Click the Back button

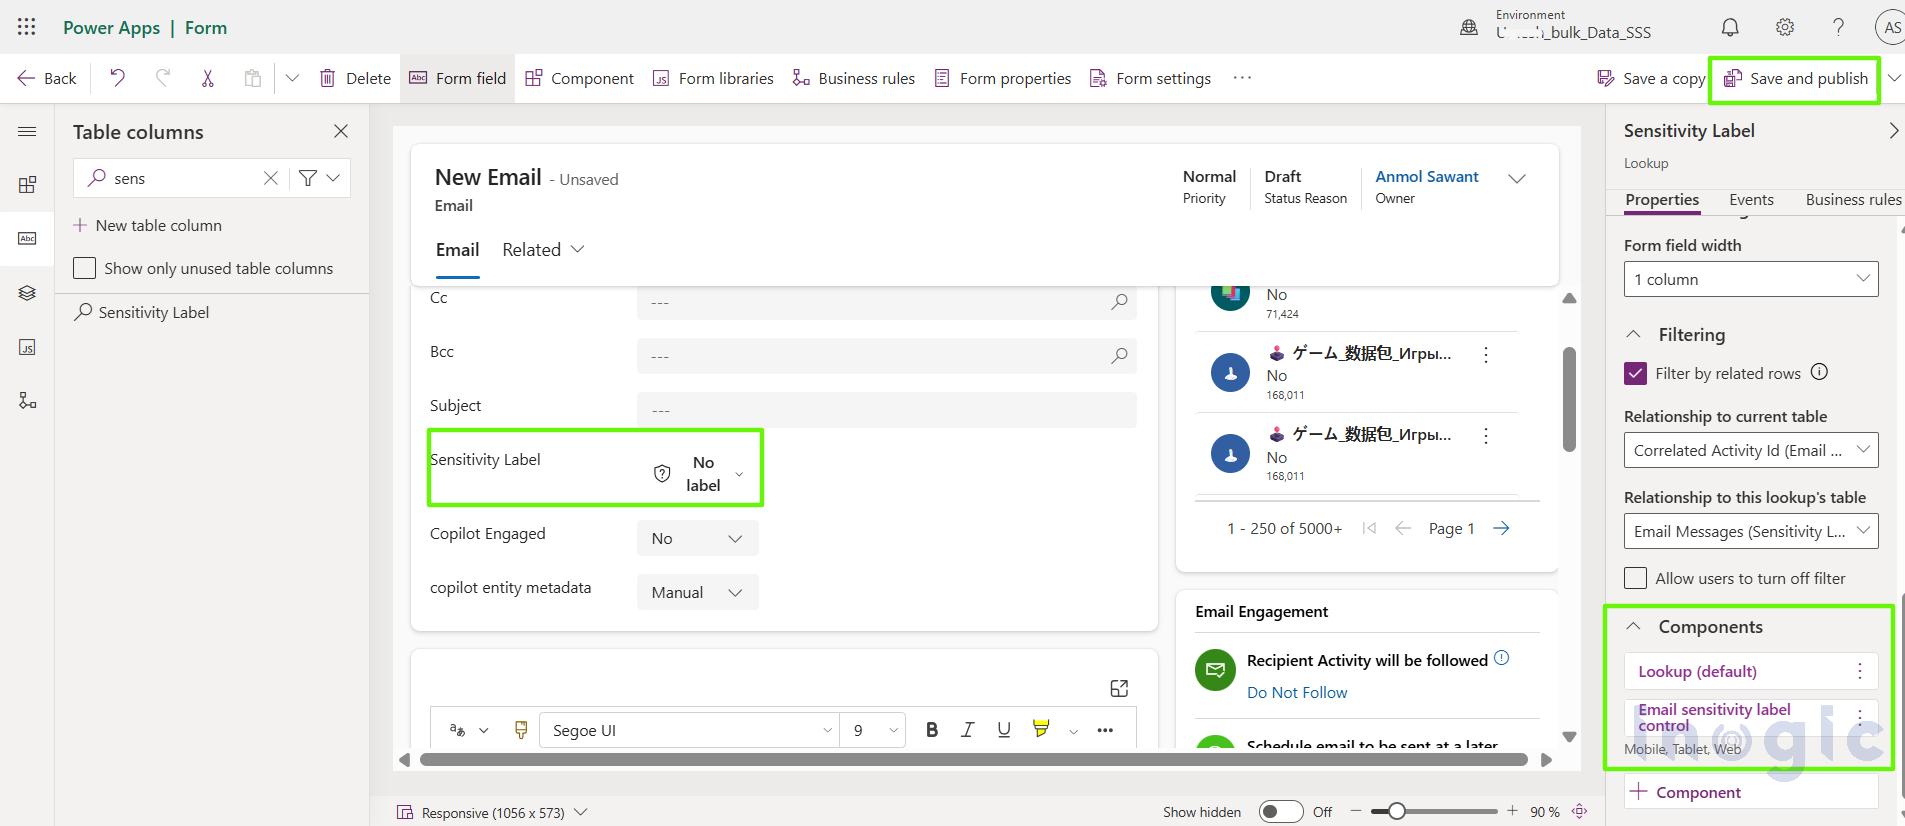pos(46,78)
